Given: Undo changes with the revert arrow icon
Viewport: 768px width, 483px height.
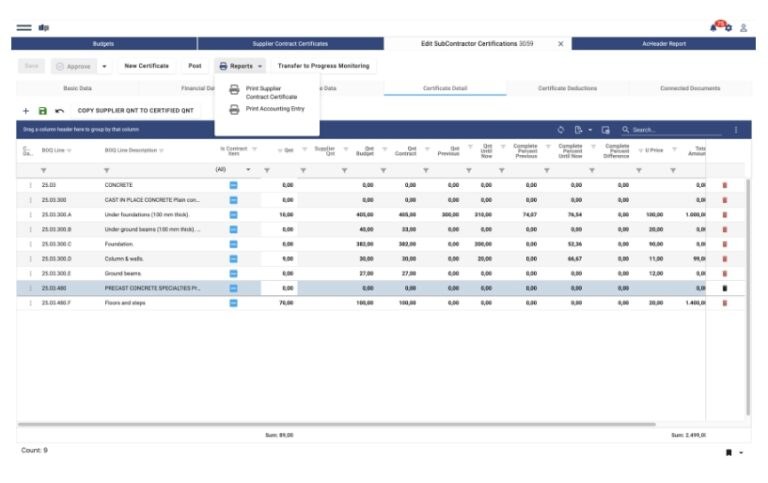Looking at the screenshot, I should point(59,111).
